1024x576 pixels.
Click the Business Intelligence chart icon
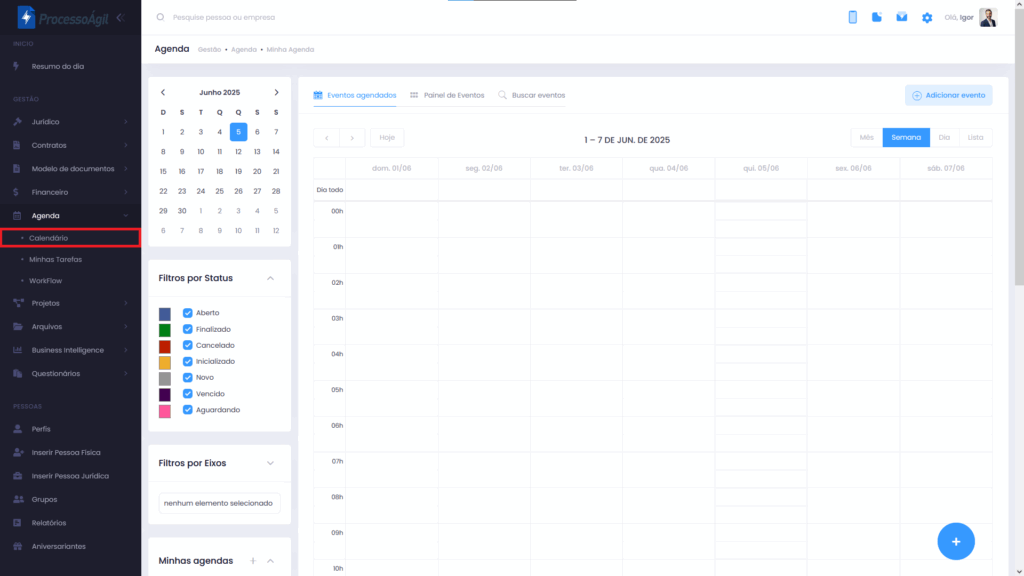click(x=18, y=350)
